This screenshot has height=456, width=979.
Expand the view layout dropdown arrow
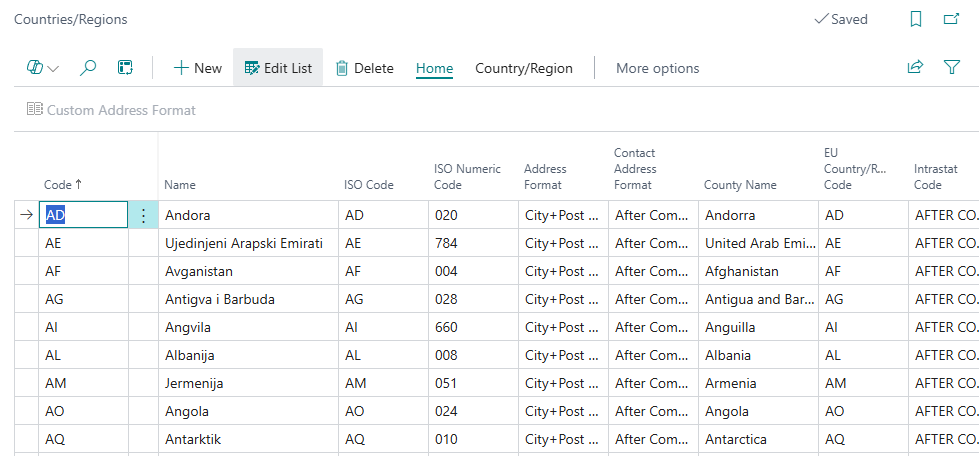pos(53,68)
